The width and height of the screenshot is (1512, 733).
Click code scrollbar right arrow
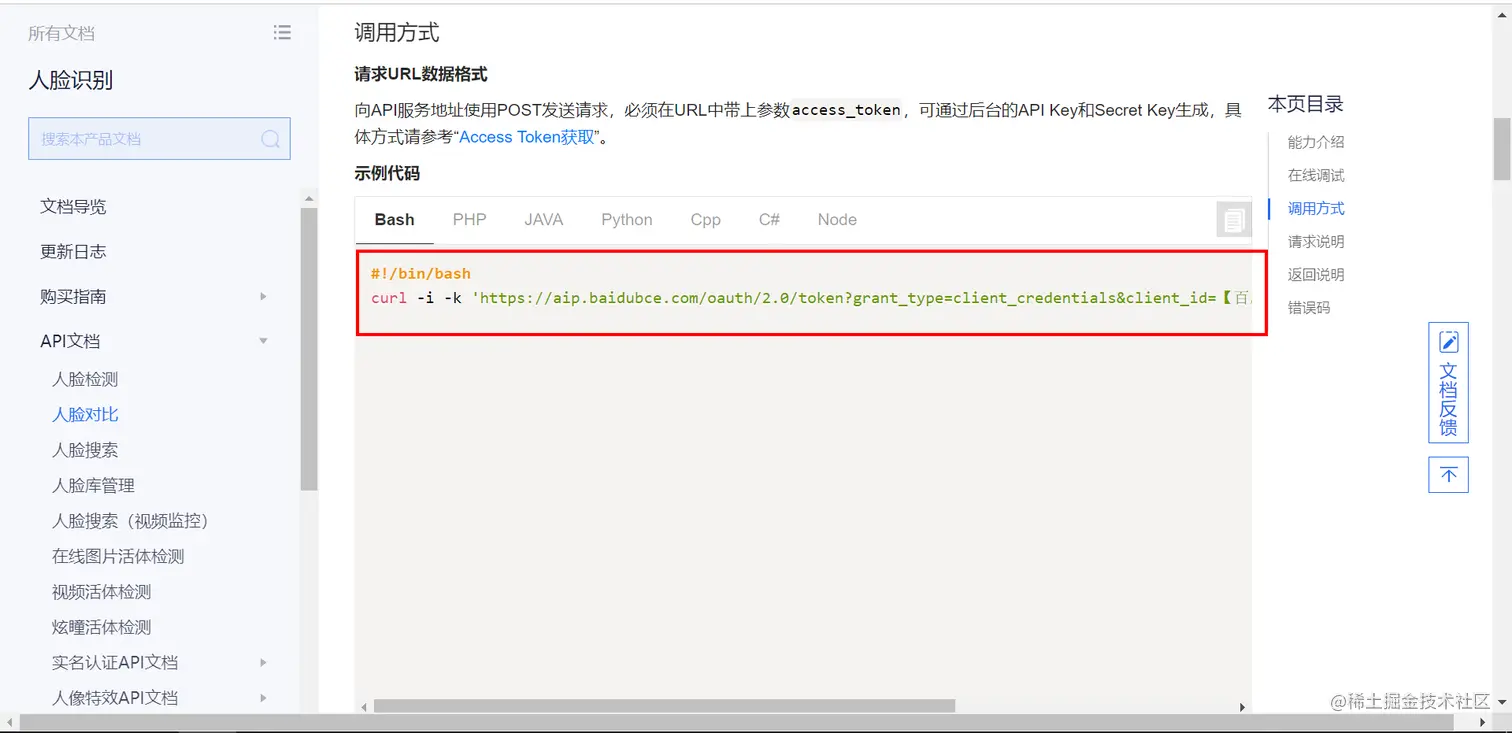(1243, 706)
